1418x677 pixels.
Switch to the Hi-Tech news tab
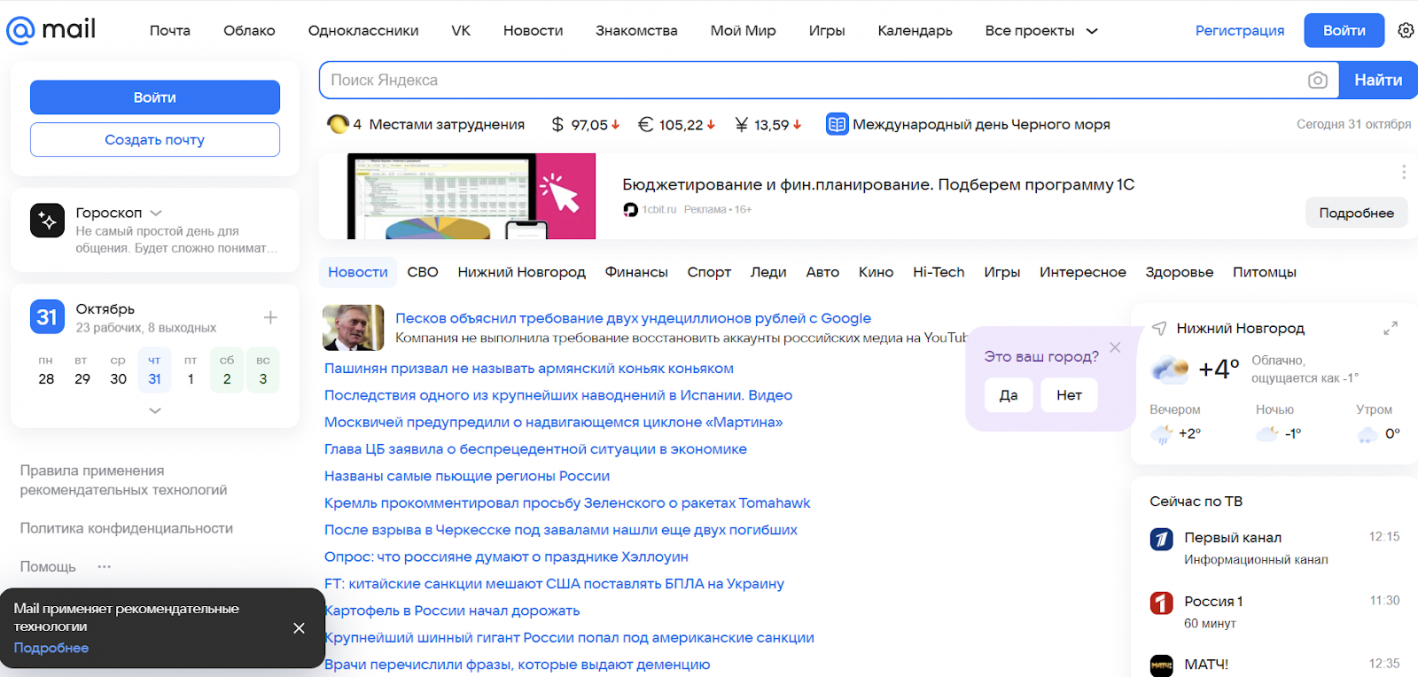pyautogui.click(x=939, y=272)
